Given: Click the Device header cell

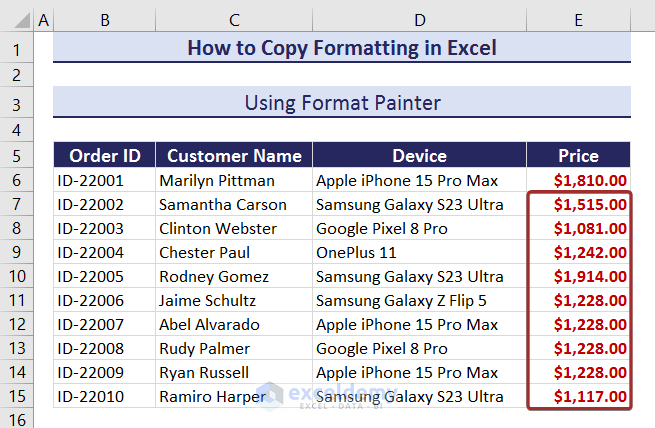Looking at the screenshot, I should [419, 156].
